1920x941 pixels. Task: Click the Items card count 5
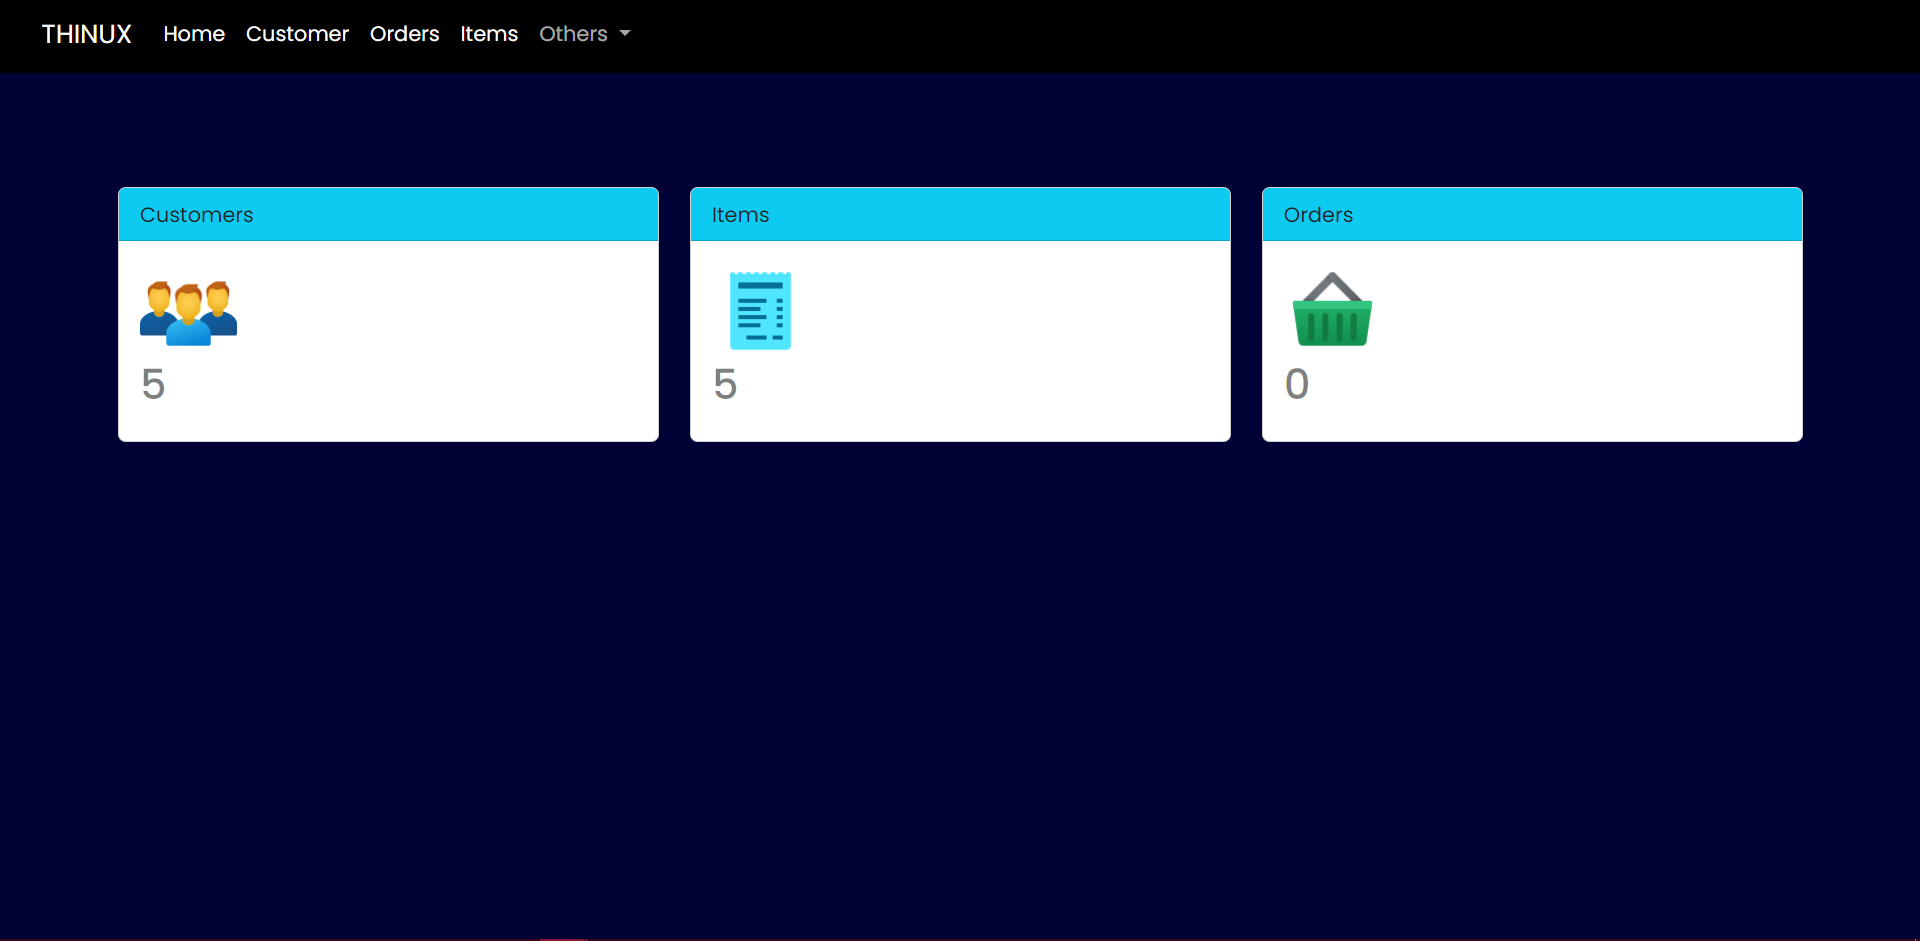click(x=725, y=385)
